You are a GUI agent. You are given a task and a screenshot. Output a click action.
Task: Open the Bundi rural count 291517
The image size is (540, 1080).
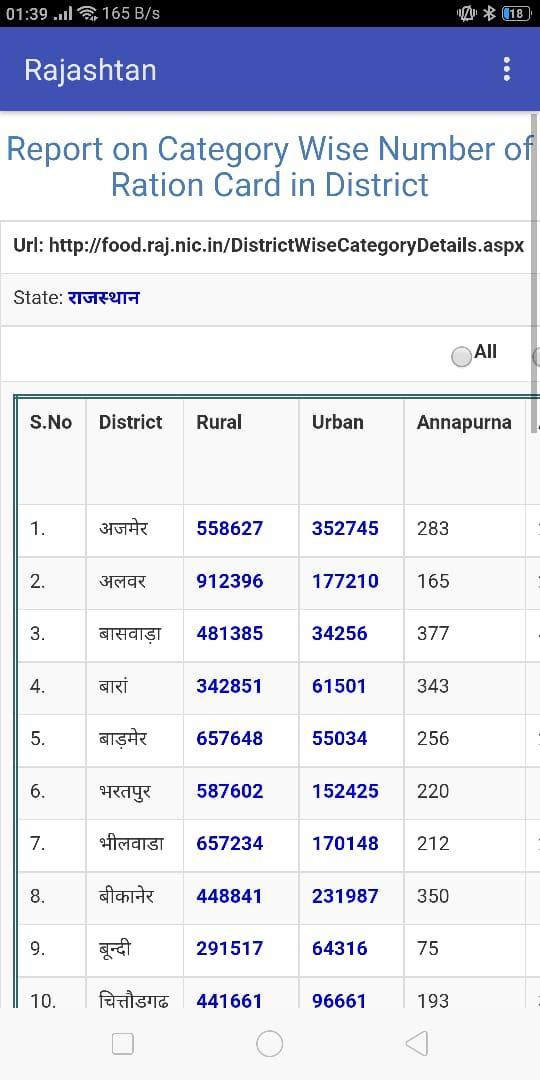(x=229, y=948)
